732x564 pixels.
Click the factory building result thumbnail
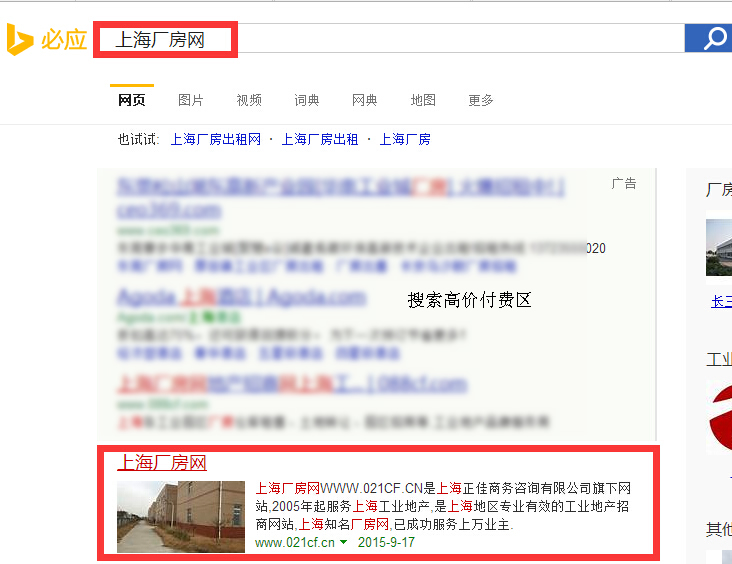[181, 517]
